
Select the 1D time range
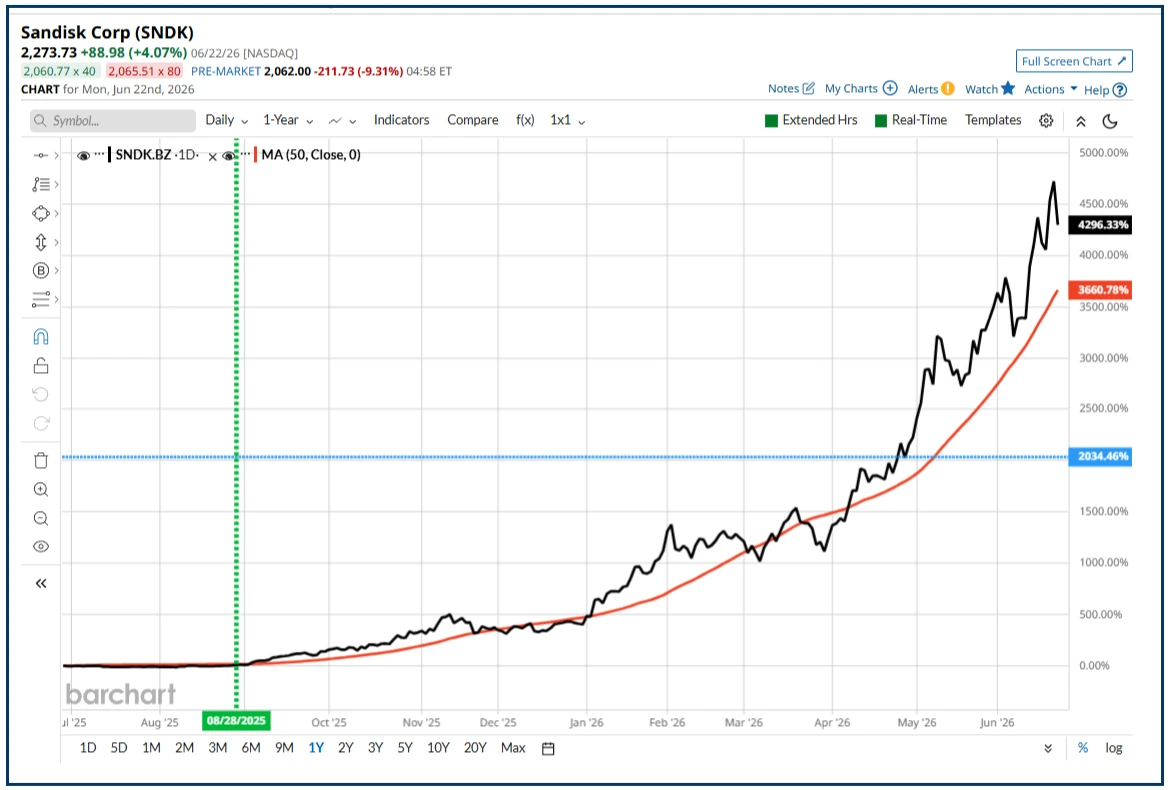[88, 748]
